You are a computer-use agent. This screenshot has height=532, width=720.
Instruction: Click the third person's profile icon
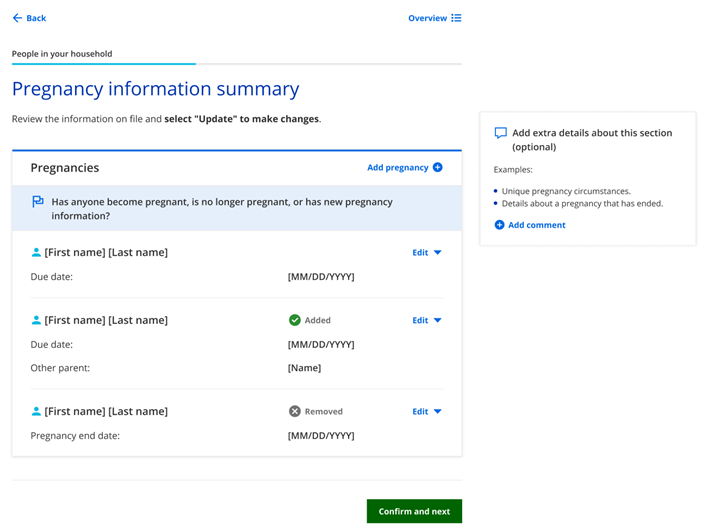click(x=37, y=412)
